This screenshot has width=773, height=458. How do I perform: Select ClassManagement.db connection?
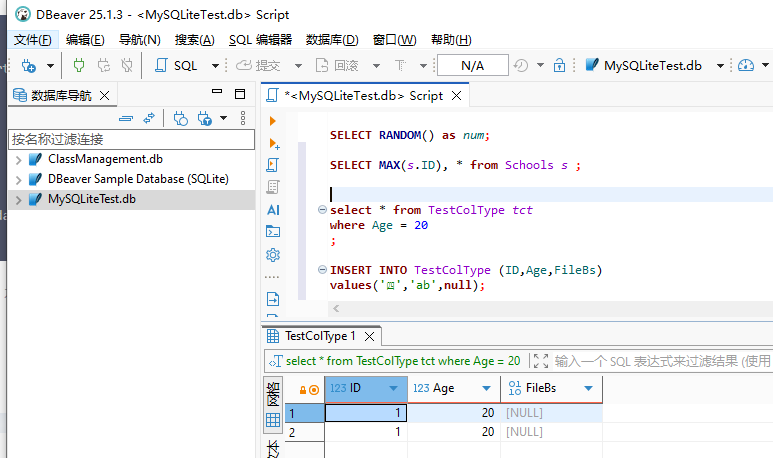105,159
